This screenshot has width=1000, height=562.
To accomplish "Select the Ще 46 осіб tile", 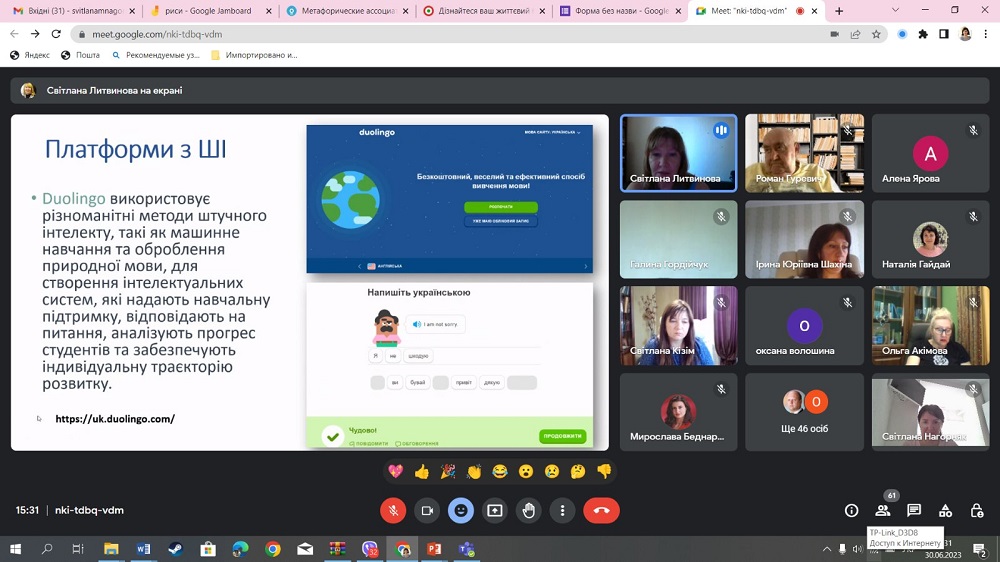I will pos(804,412).
